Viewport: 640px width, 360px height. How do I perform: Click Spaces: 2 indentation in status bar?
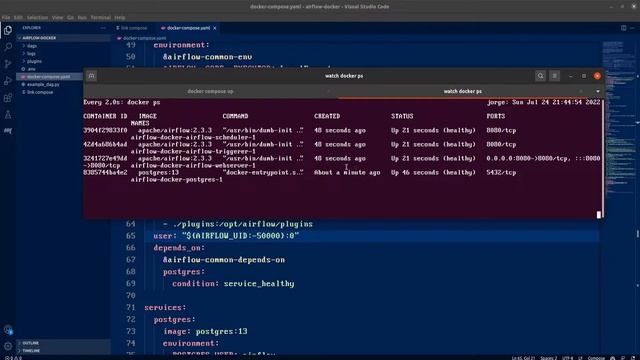[x=548, y=358]
